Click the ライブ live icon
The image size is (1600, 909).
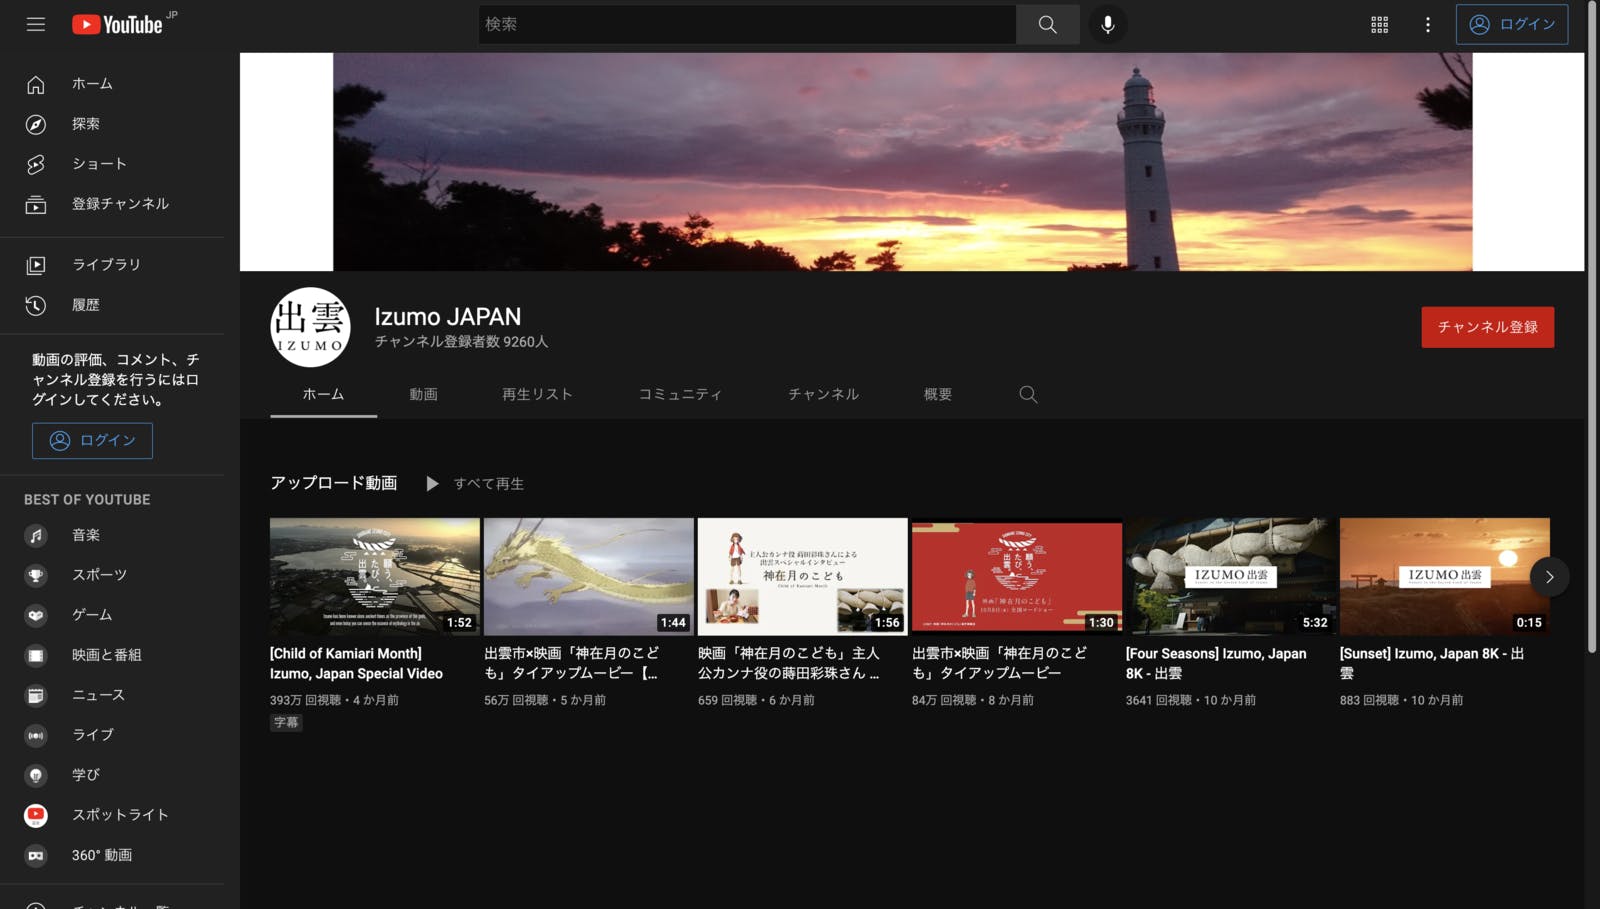click(x=36, y=735)
